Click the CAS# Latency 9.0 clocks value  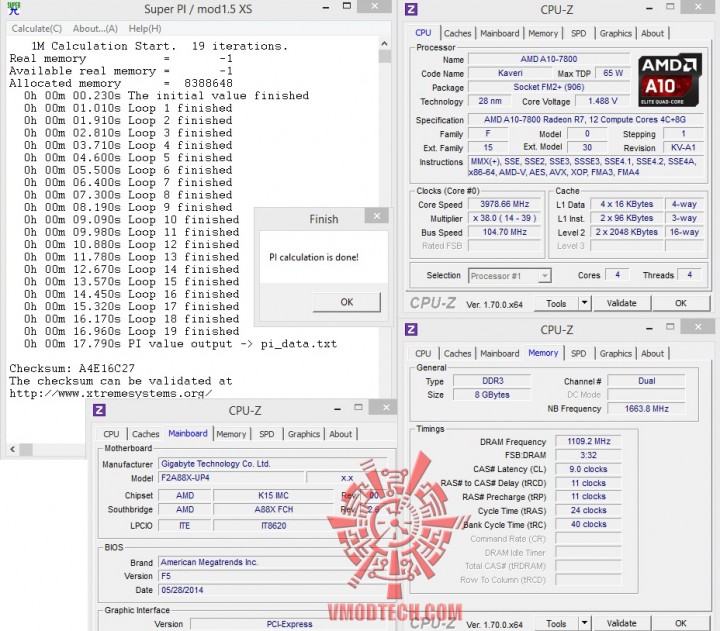[x=589, y=469]
